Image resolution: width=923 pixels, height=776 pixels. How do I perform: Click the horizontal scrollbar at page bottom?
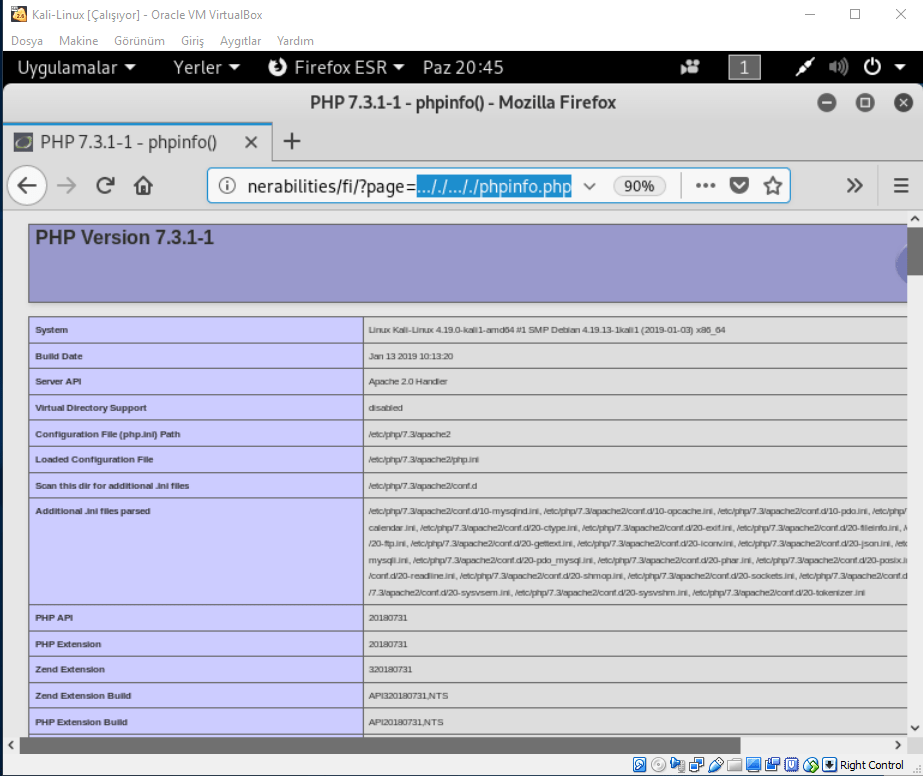(380, 745)
